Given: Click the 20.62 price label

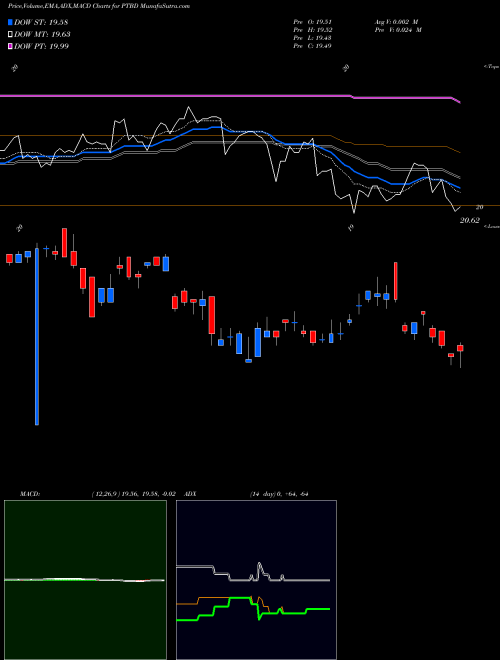Looking at the screenshot, I should tap(470, 220).
